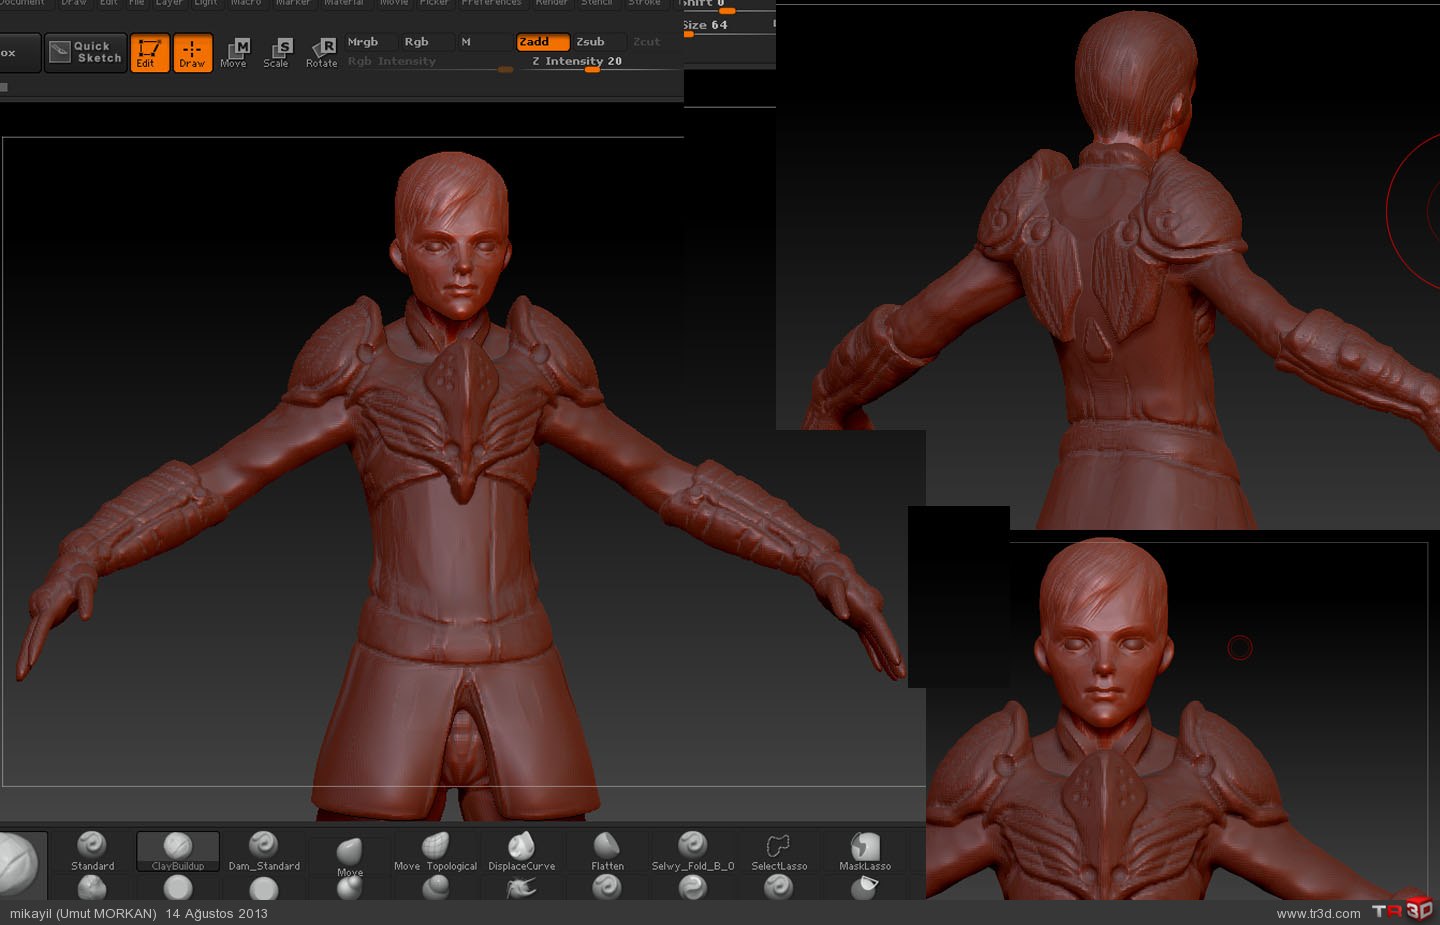Open the Material menu

[344, 3]
